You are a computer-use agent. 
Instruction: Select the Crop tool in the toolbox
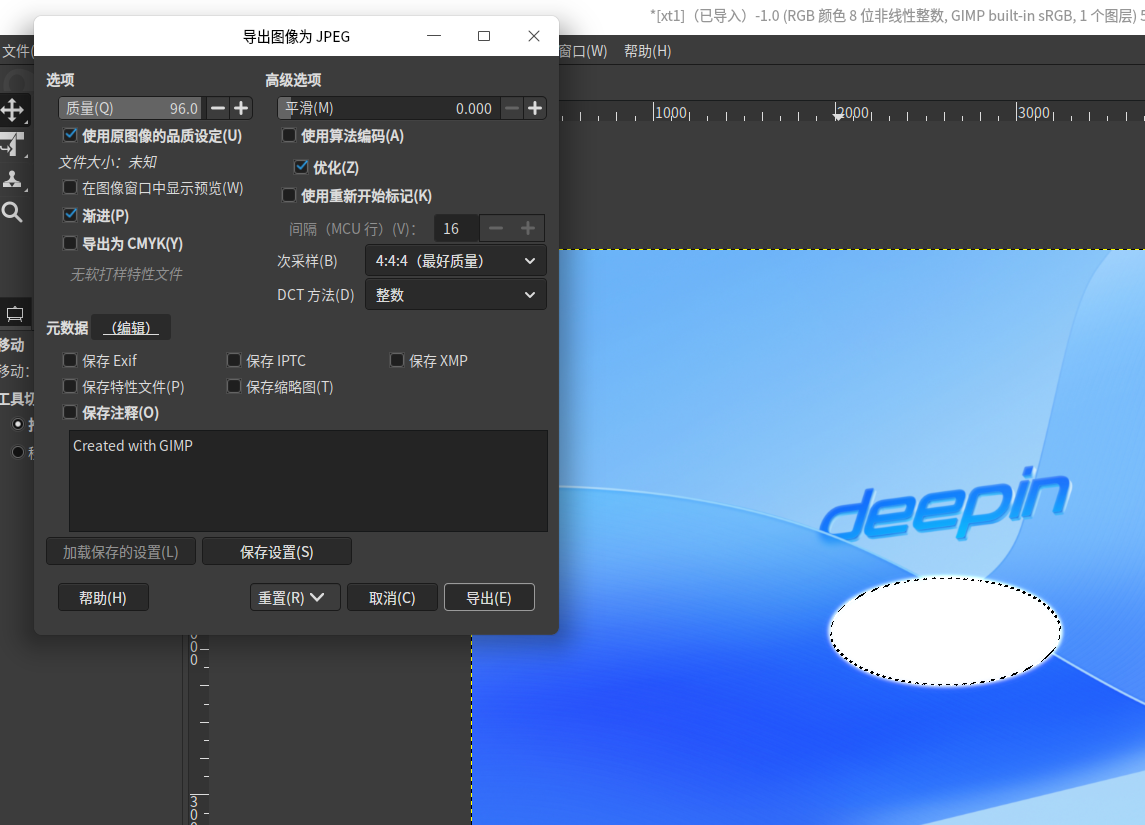12,145
